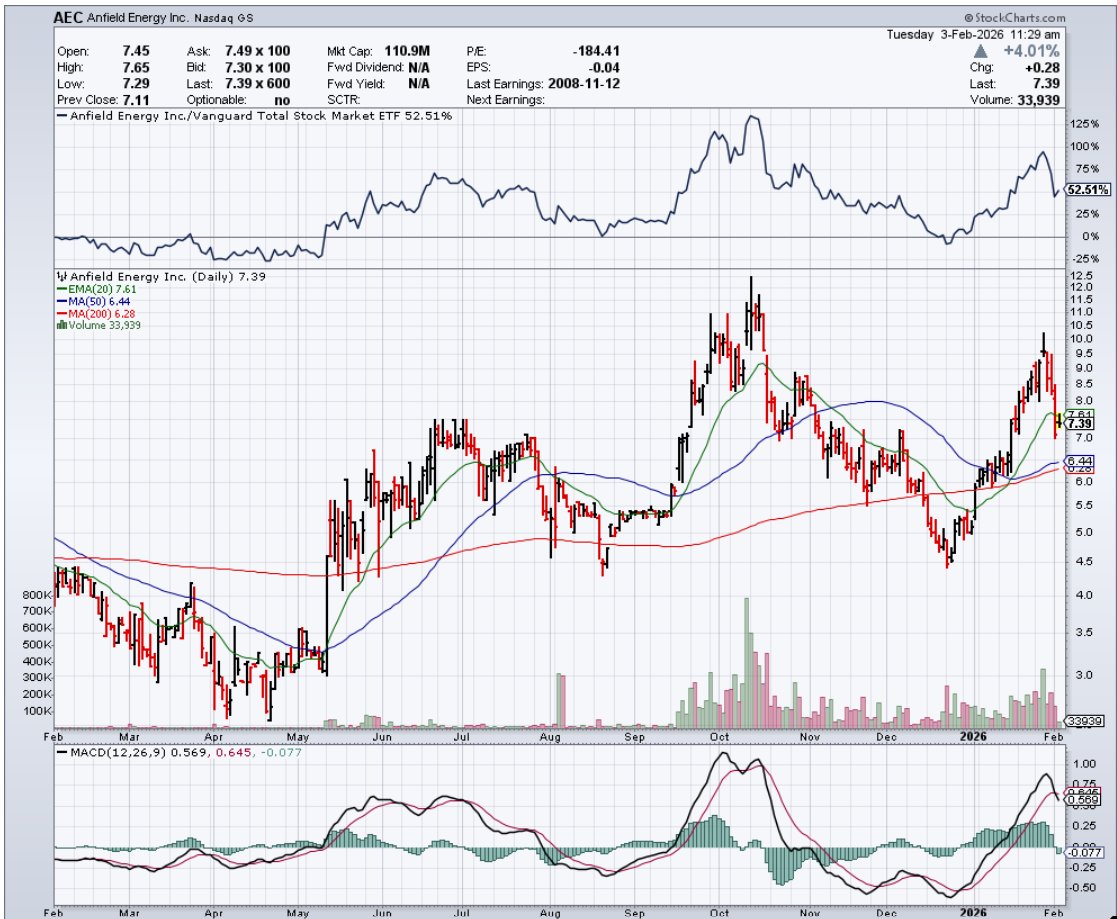
Task: Click the Prev Close value 7.11
Action: click(135, 100)
